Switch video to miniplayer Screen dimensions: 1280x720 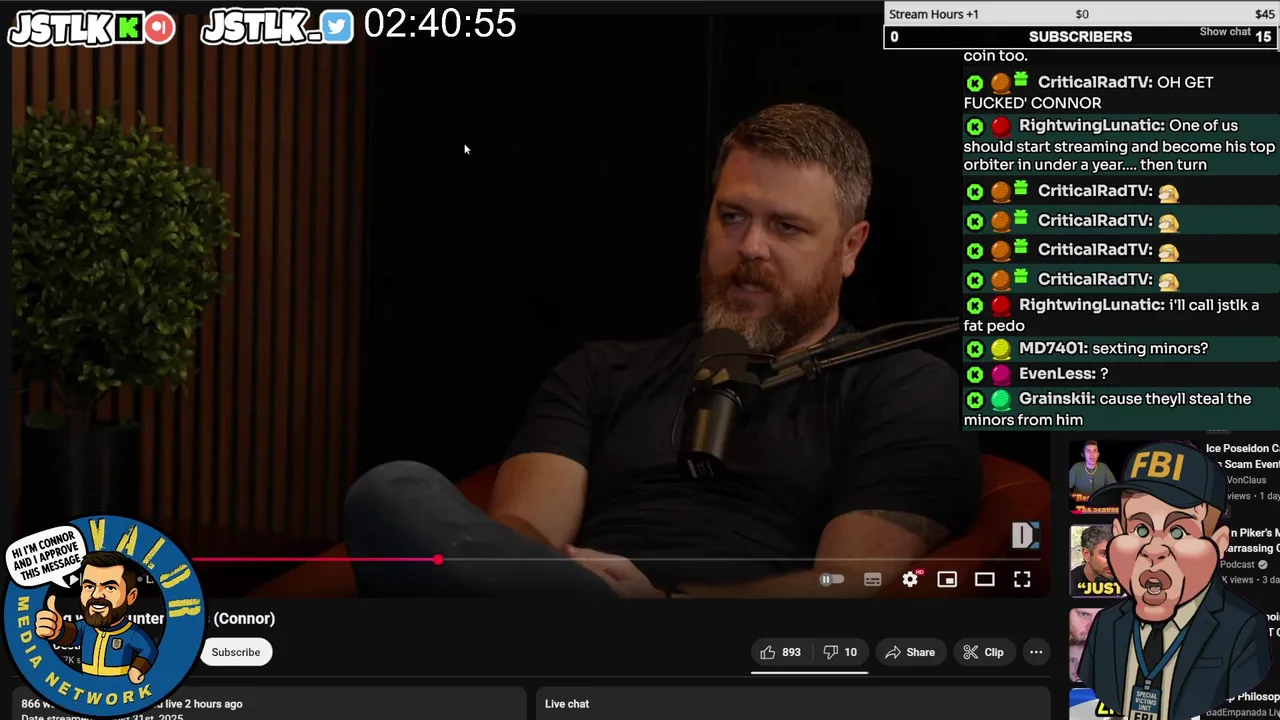pos(947,579)
